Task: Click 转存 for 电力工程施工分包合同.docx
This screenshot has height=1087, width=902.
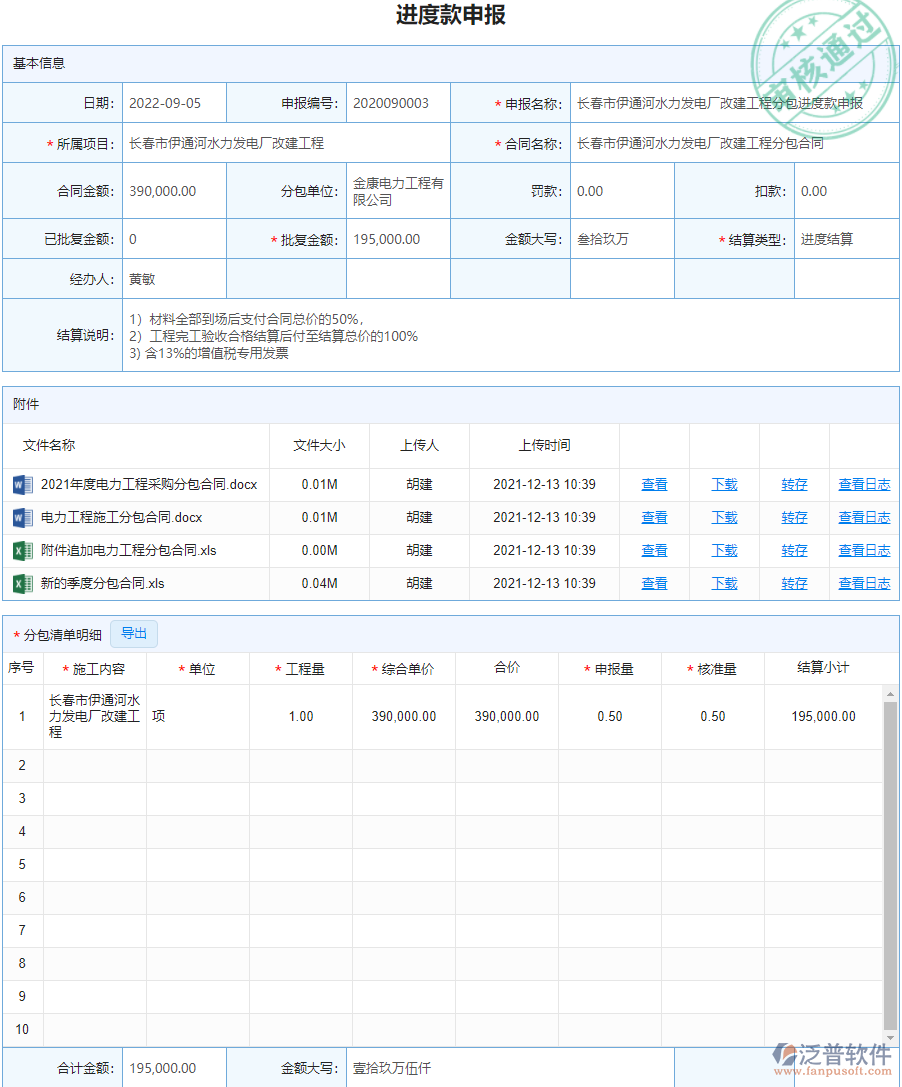Action: pos(793,517)
